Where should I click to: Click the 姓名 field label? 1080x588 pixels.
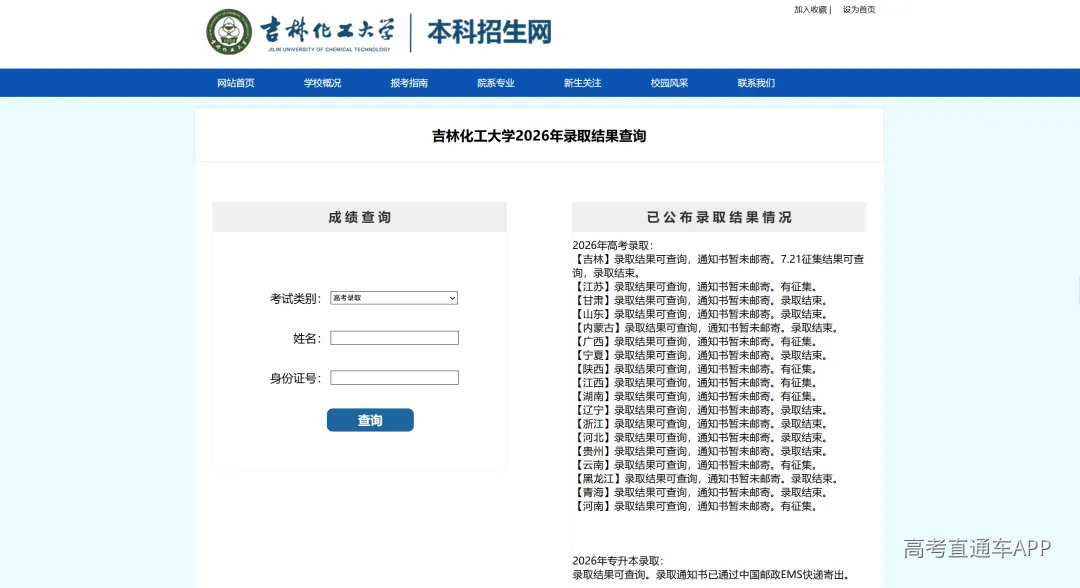coord(307,338)
